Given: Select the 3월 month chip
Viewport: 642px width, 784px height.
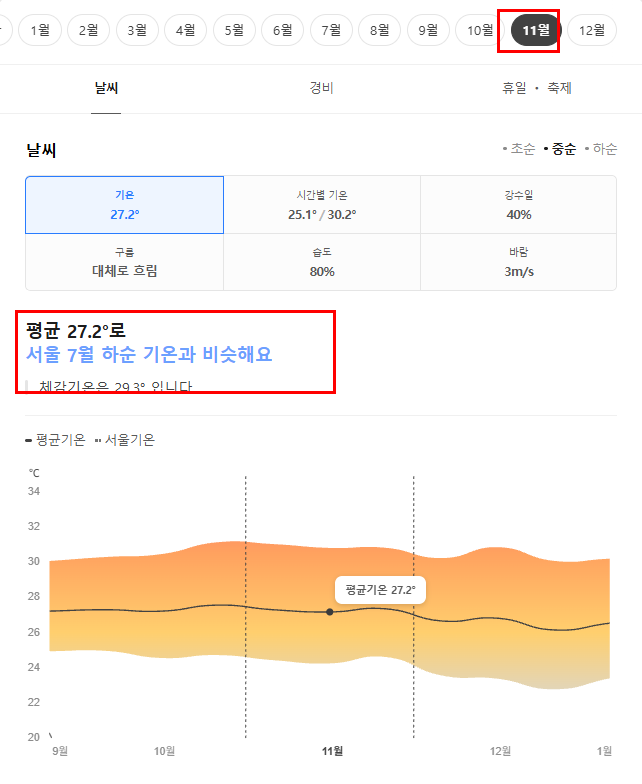Looking at the screenshot, I should click(137, 30).
